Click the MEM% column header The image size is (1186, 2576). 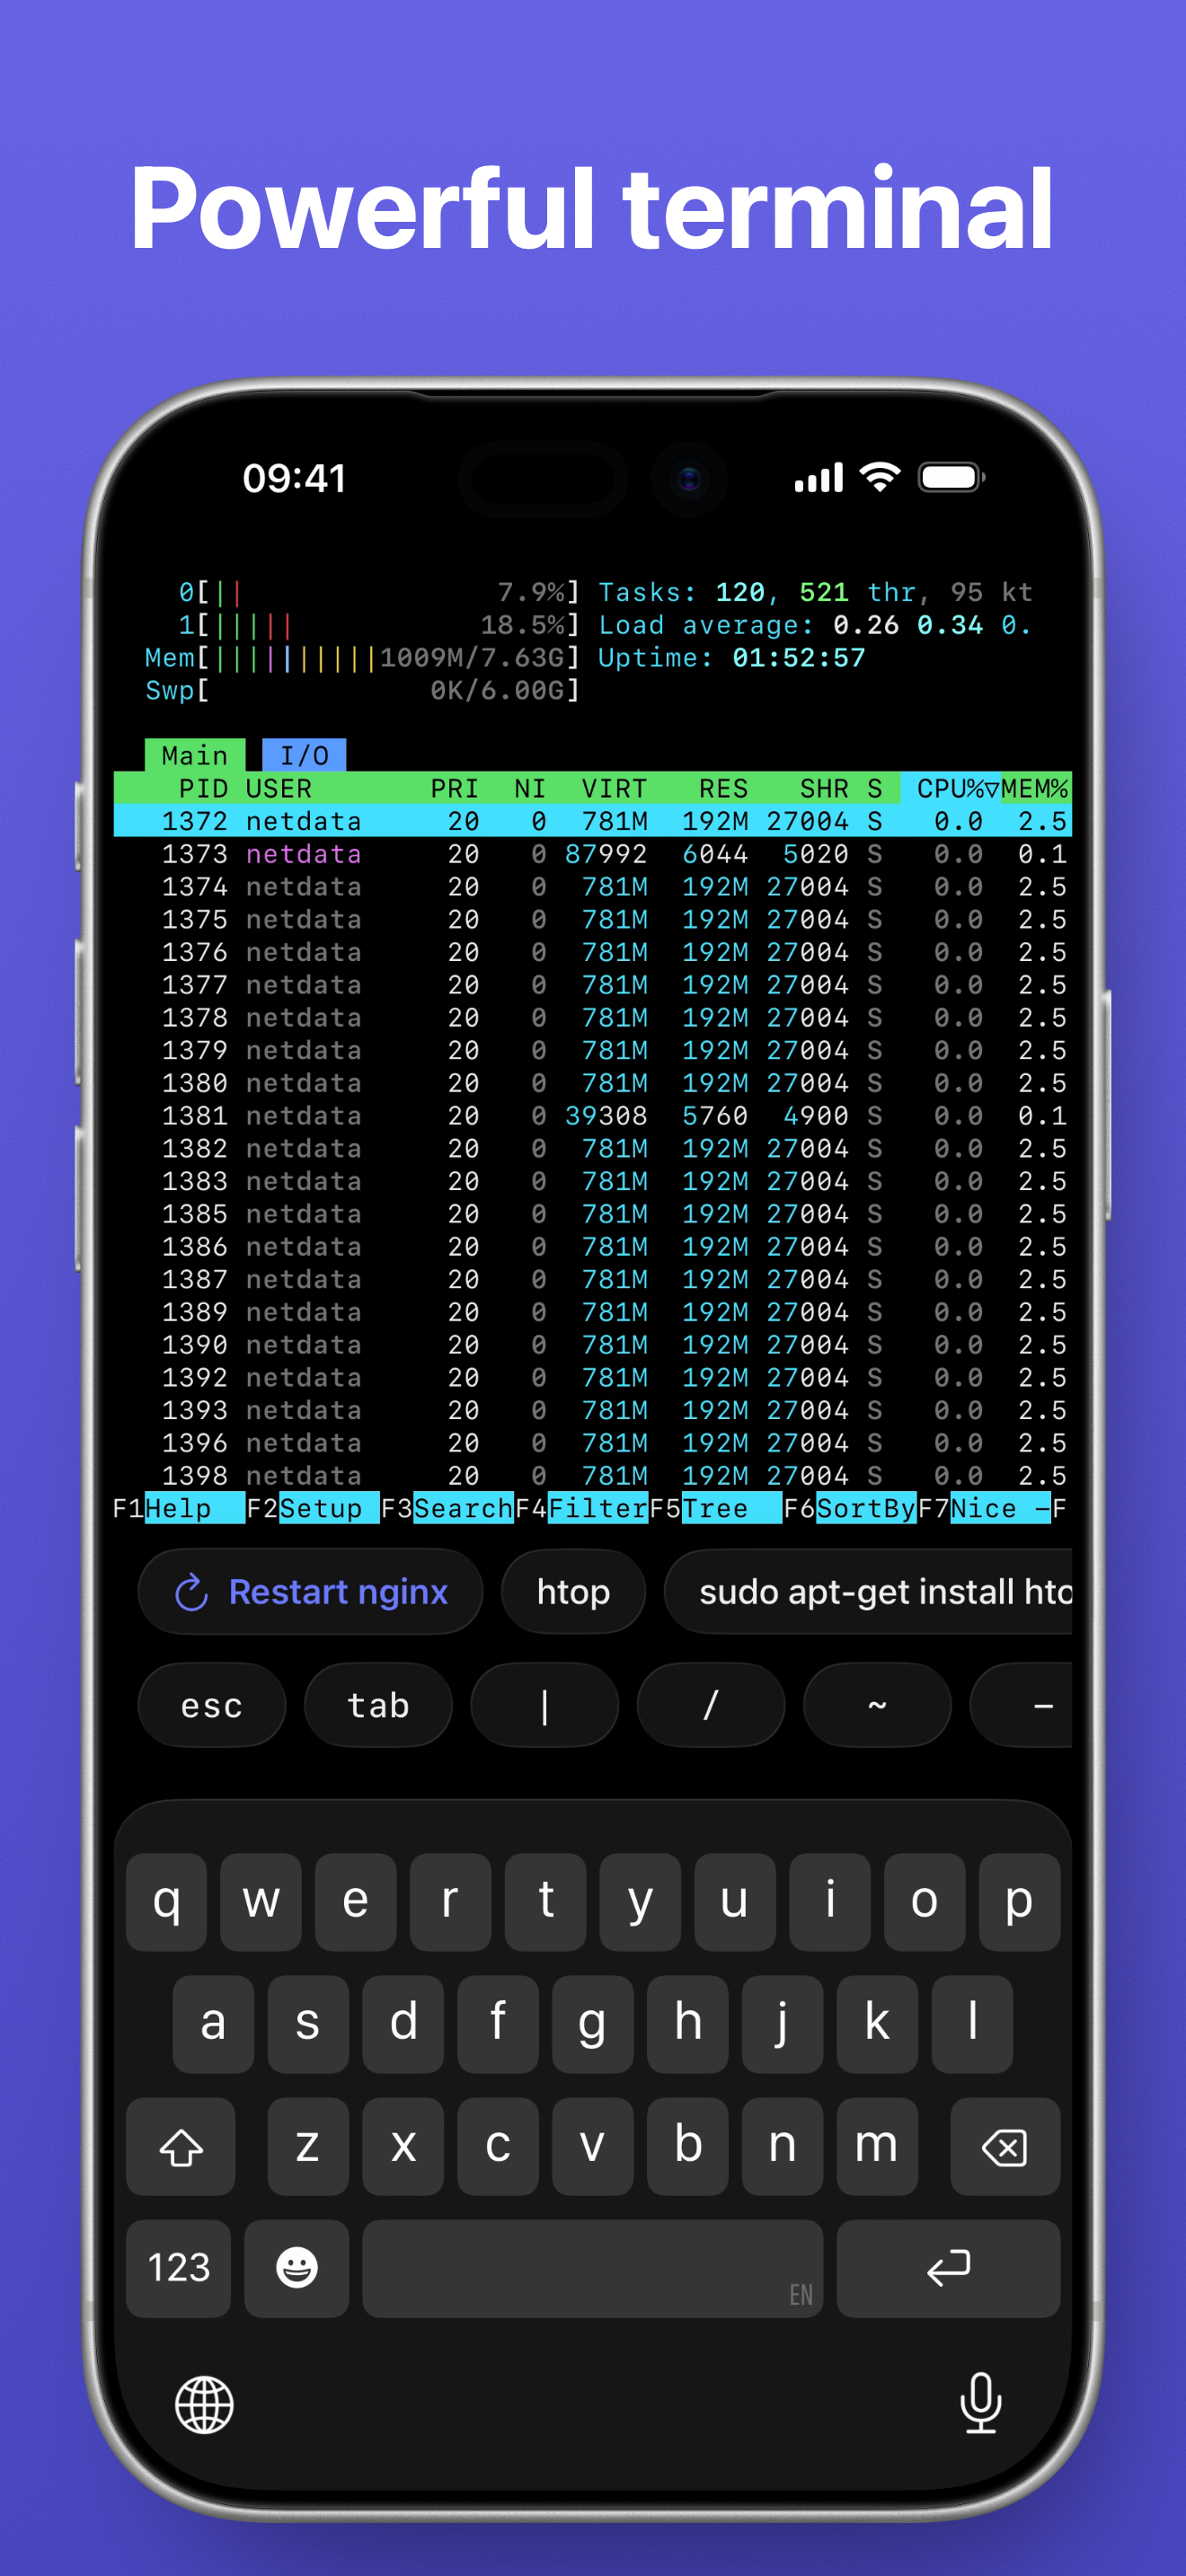tap(1035, 788)
